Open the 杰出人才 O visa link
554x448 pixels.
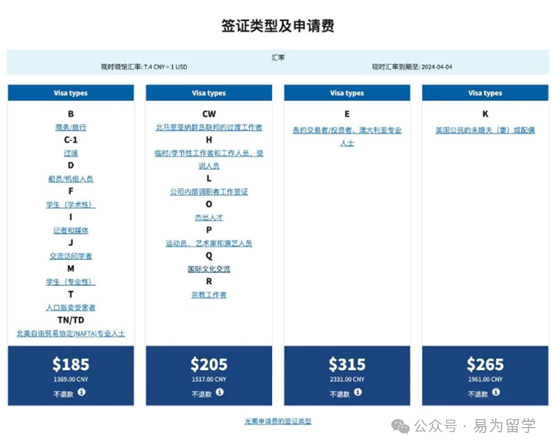[x=209, y=218]
